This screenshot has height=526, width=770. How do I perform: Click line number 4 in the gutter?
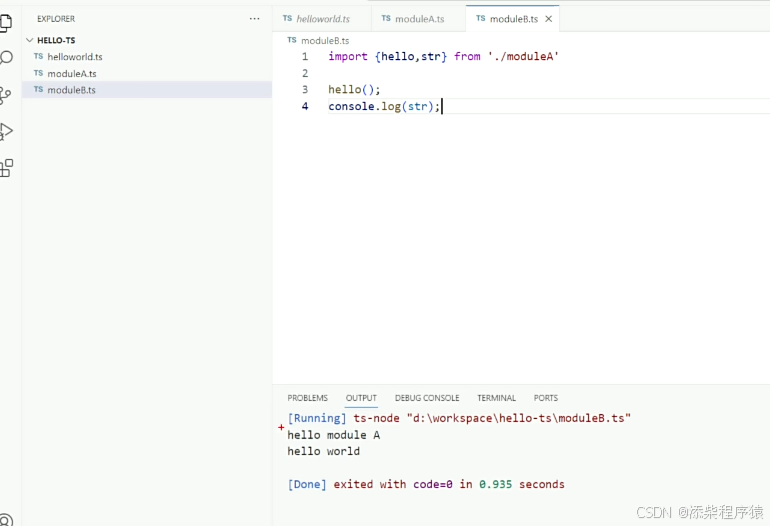coord(305,106)
